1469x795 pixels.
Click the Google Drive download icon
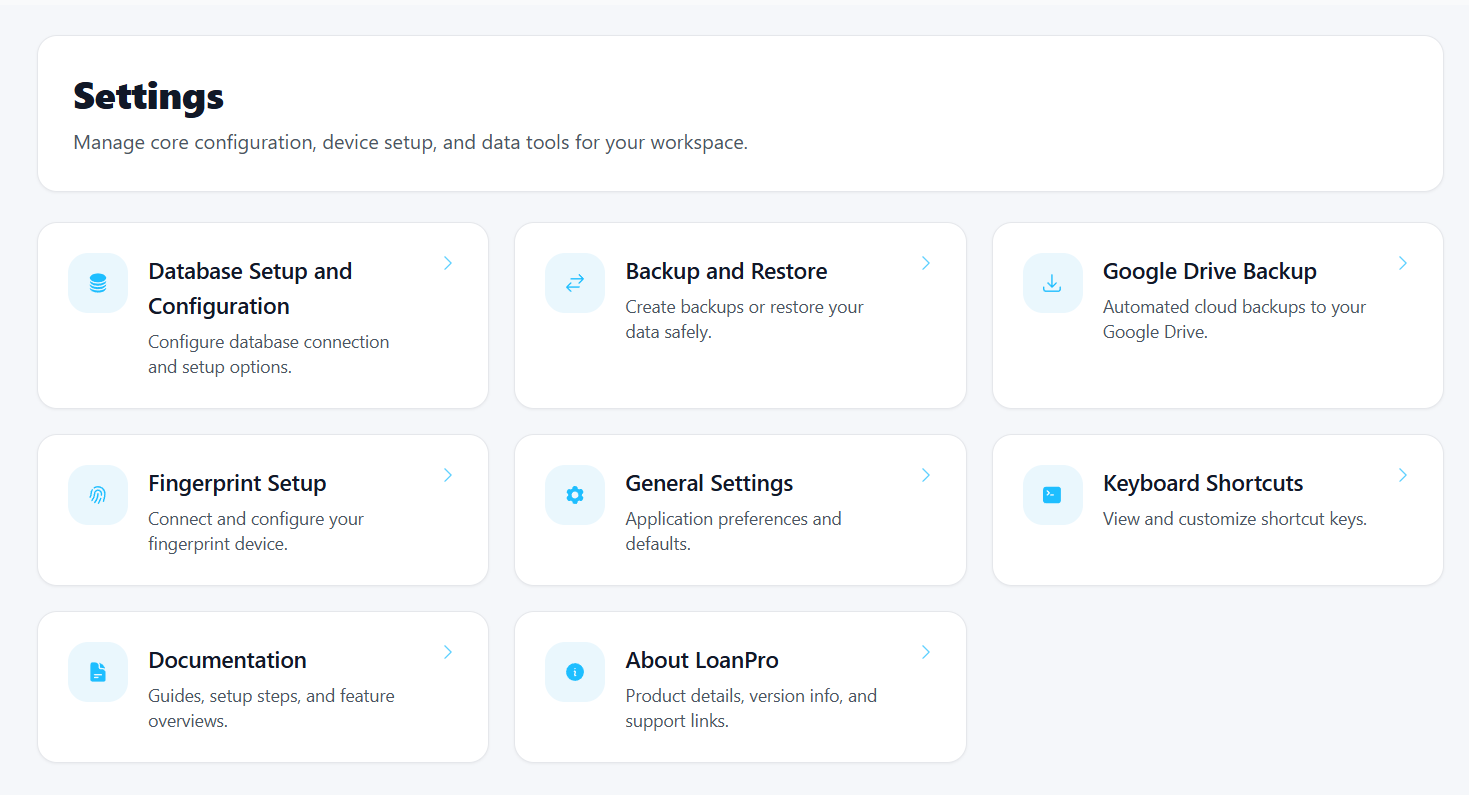tap(1052, 283)
